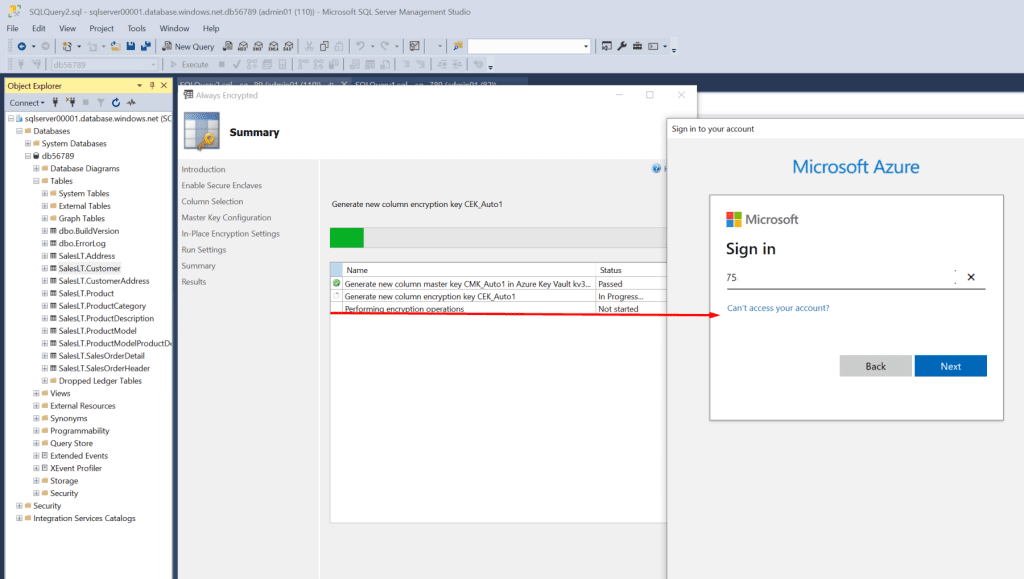Expand the SalesLT.Customer table node
Screen dimensions: 1024x579
[45, 268]
